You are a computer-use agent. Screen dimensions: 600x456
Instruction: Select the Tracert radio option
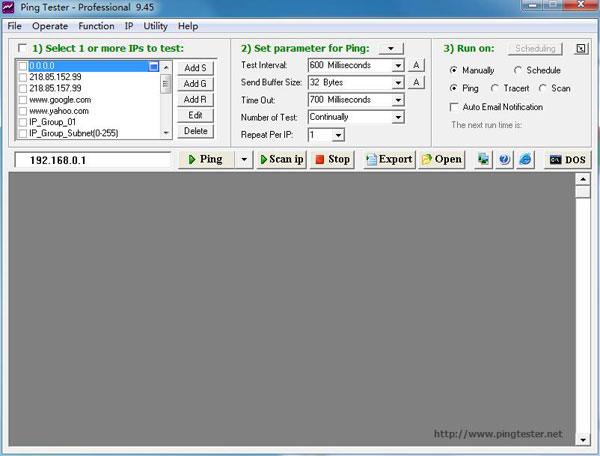click(495, 88)
